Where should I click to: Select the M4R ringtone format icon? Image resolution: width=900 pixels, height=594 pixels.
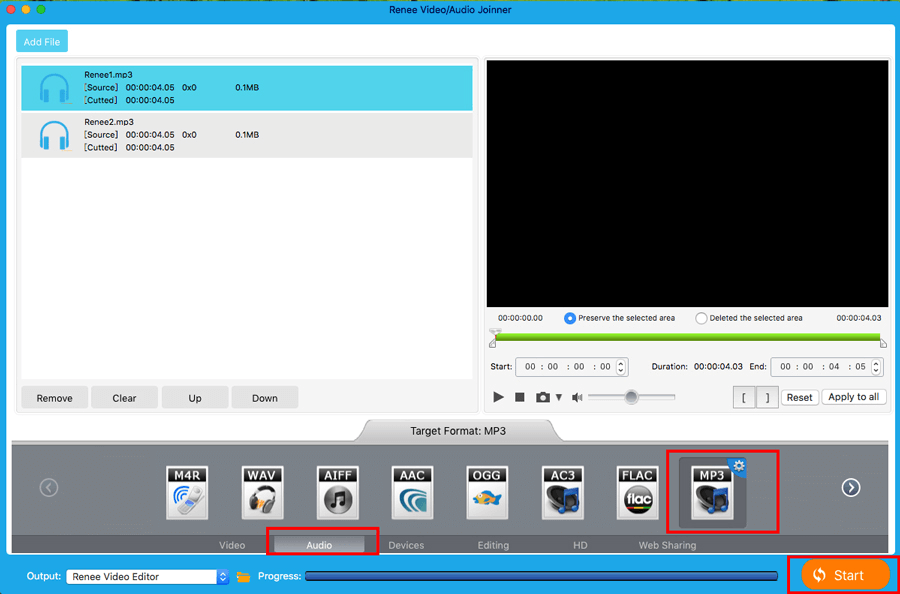click(187, 491)
